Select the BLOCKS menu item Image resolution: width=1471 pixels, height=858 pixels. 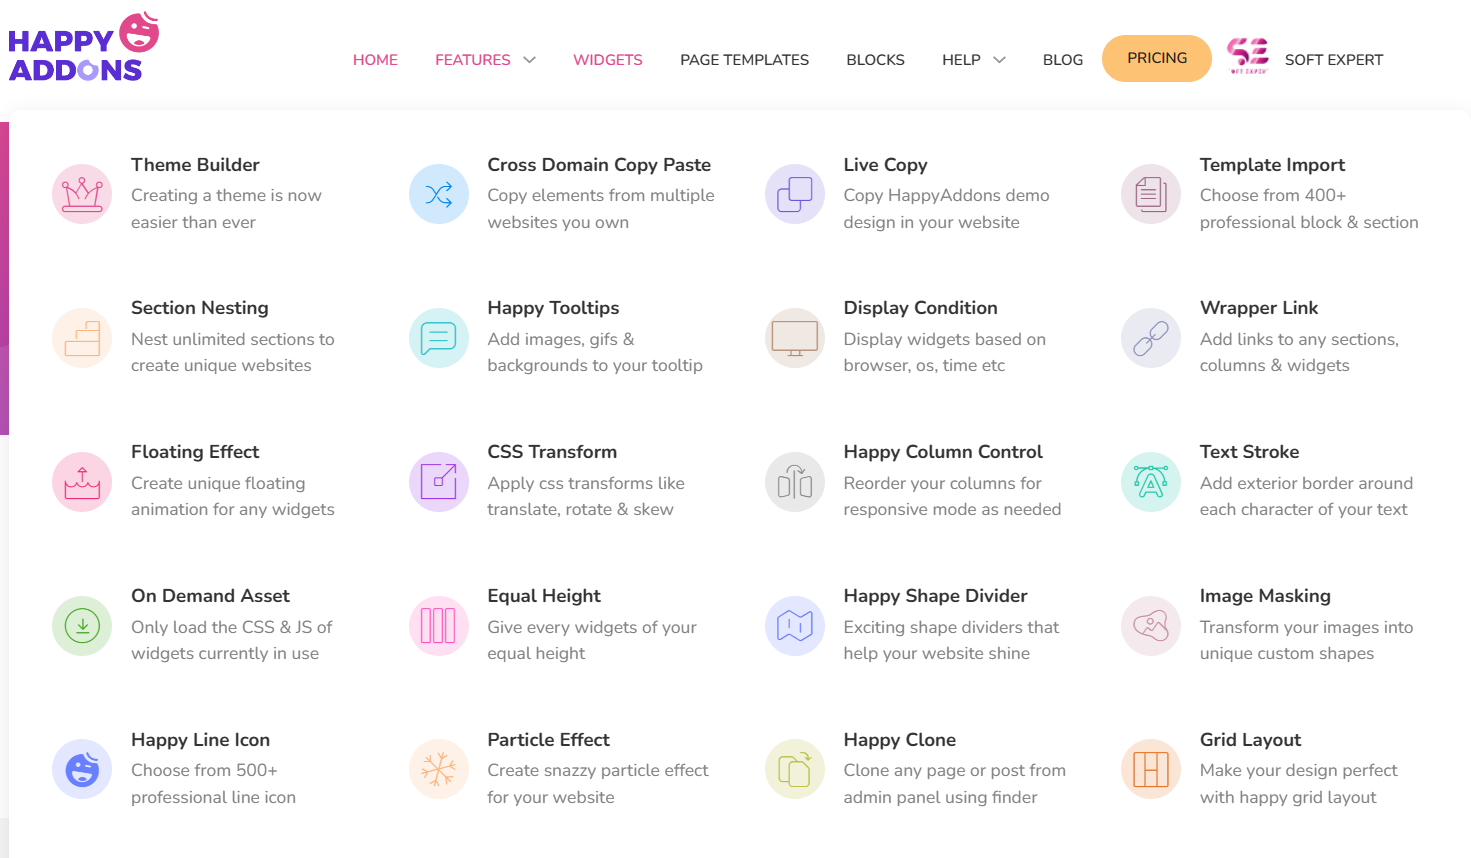[x=875, y=59]
